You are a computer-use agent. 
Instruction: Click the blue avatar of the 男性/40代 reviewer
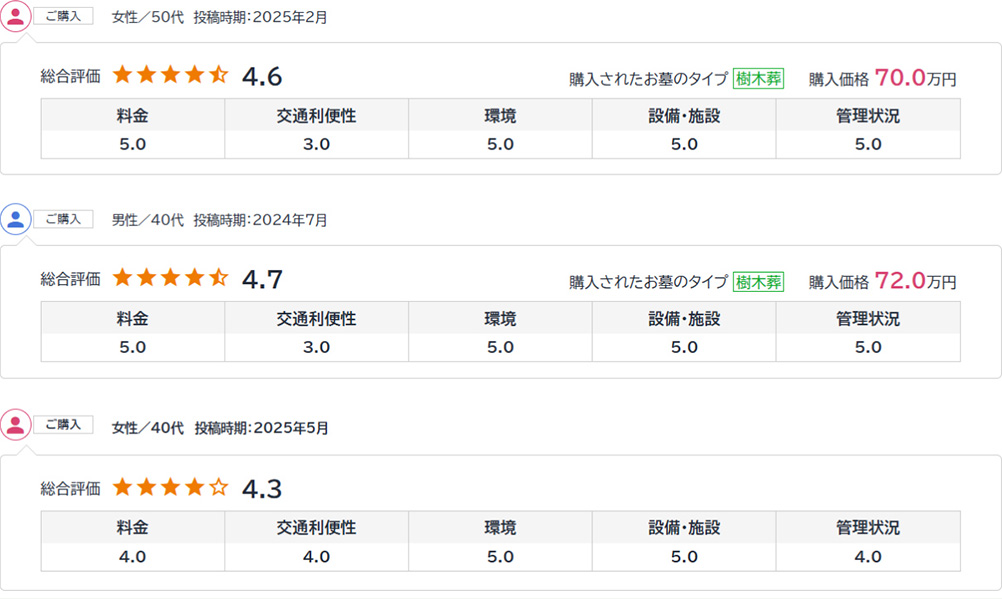click(x=16, y=219)
